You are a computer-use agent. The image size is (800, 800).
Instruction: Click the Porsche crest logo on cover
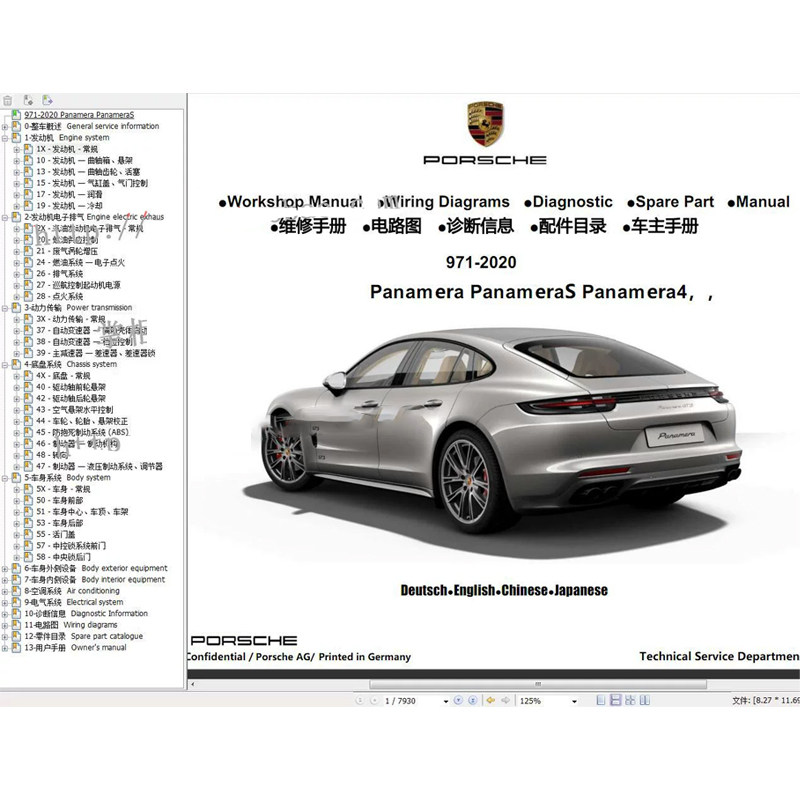(485, 124)
